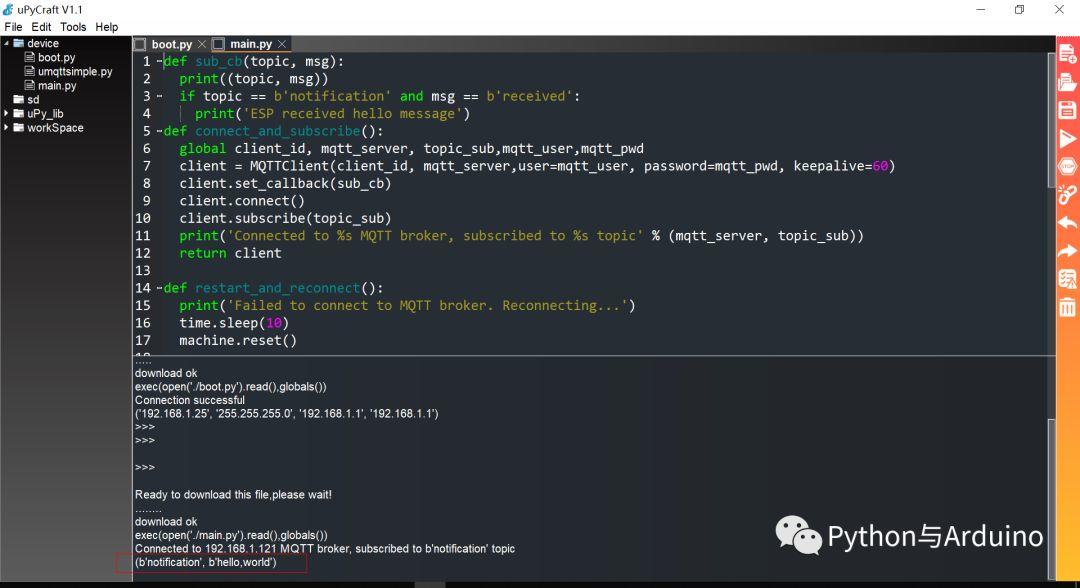Click console output (b'notification', b'hello,world')
1080x588 pixels.
coord(206,563)
